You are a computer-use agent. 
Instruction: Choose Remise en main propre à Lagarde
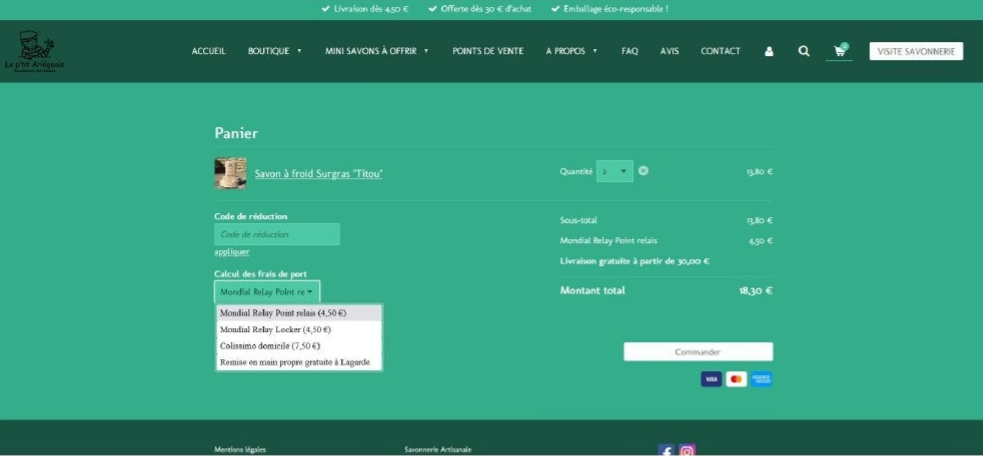coord(299,362)
